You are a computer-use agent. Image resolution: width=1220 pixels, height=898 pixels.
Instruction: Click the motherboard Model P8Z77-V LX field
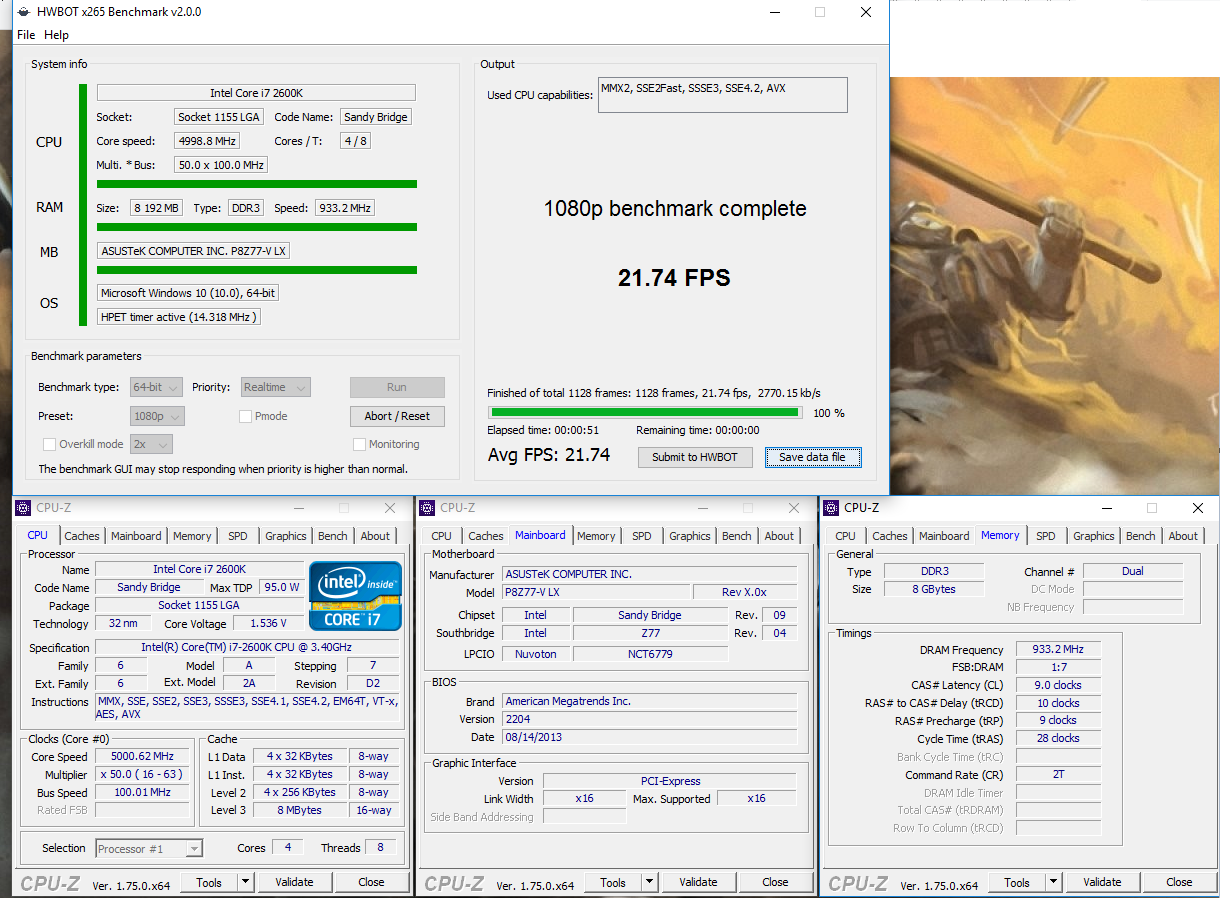595,592
